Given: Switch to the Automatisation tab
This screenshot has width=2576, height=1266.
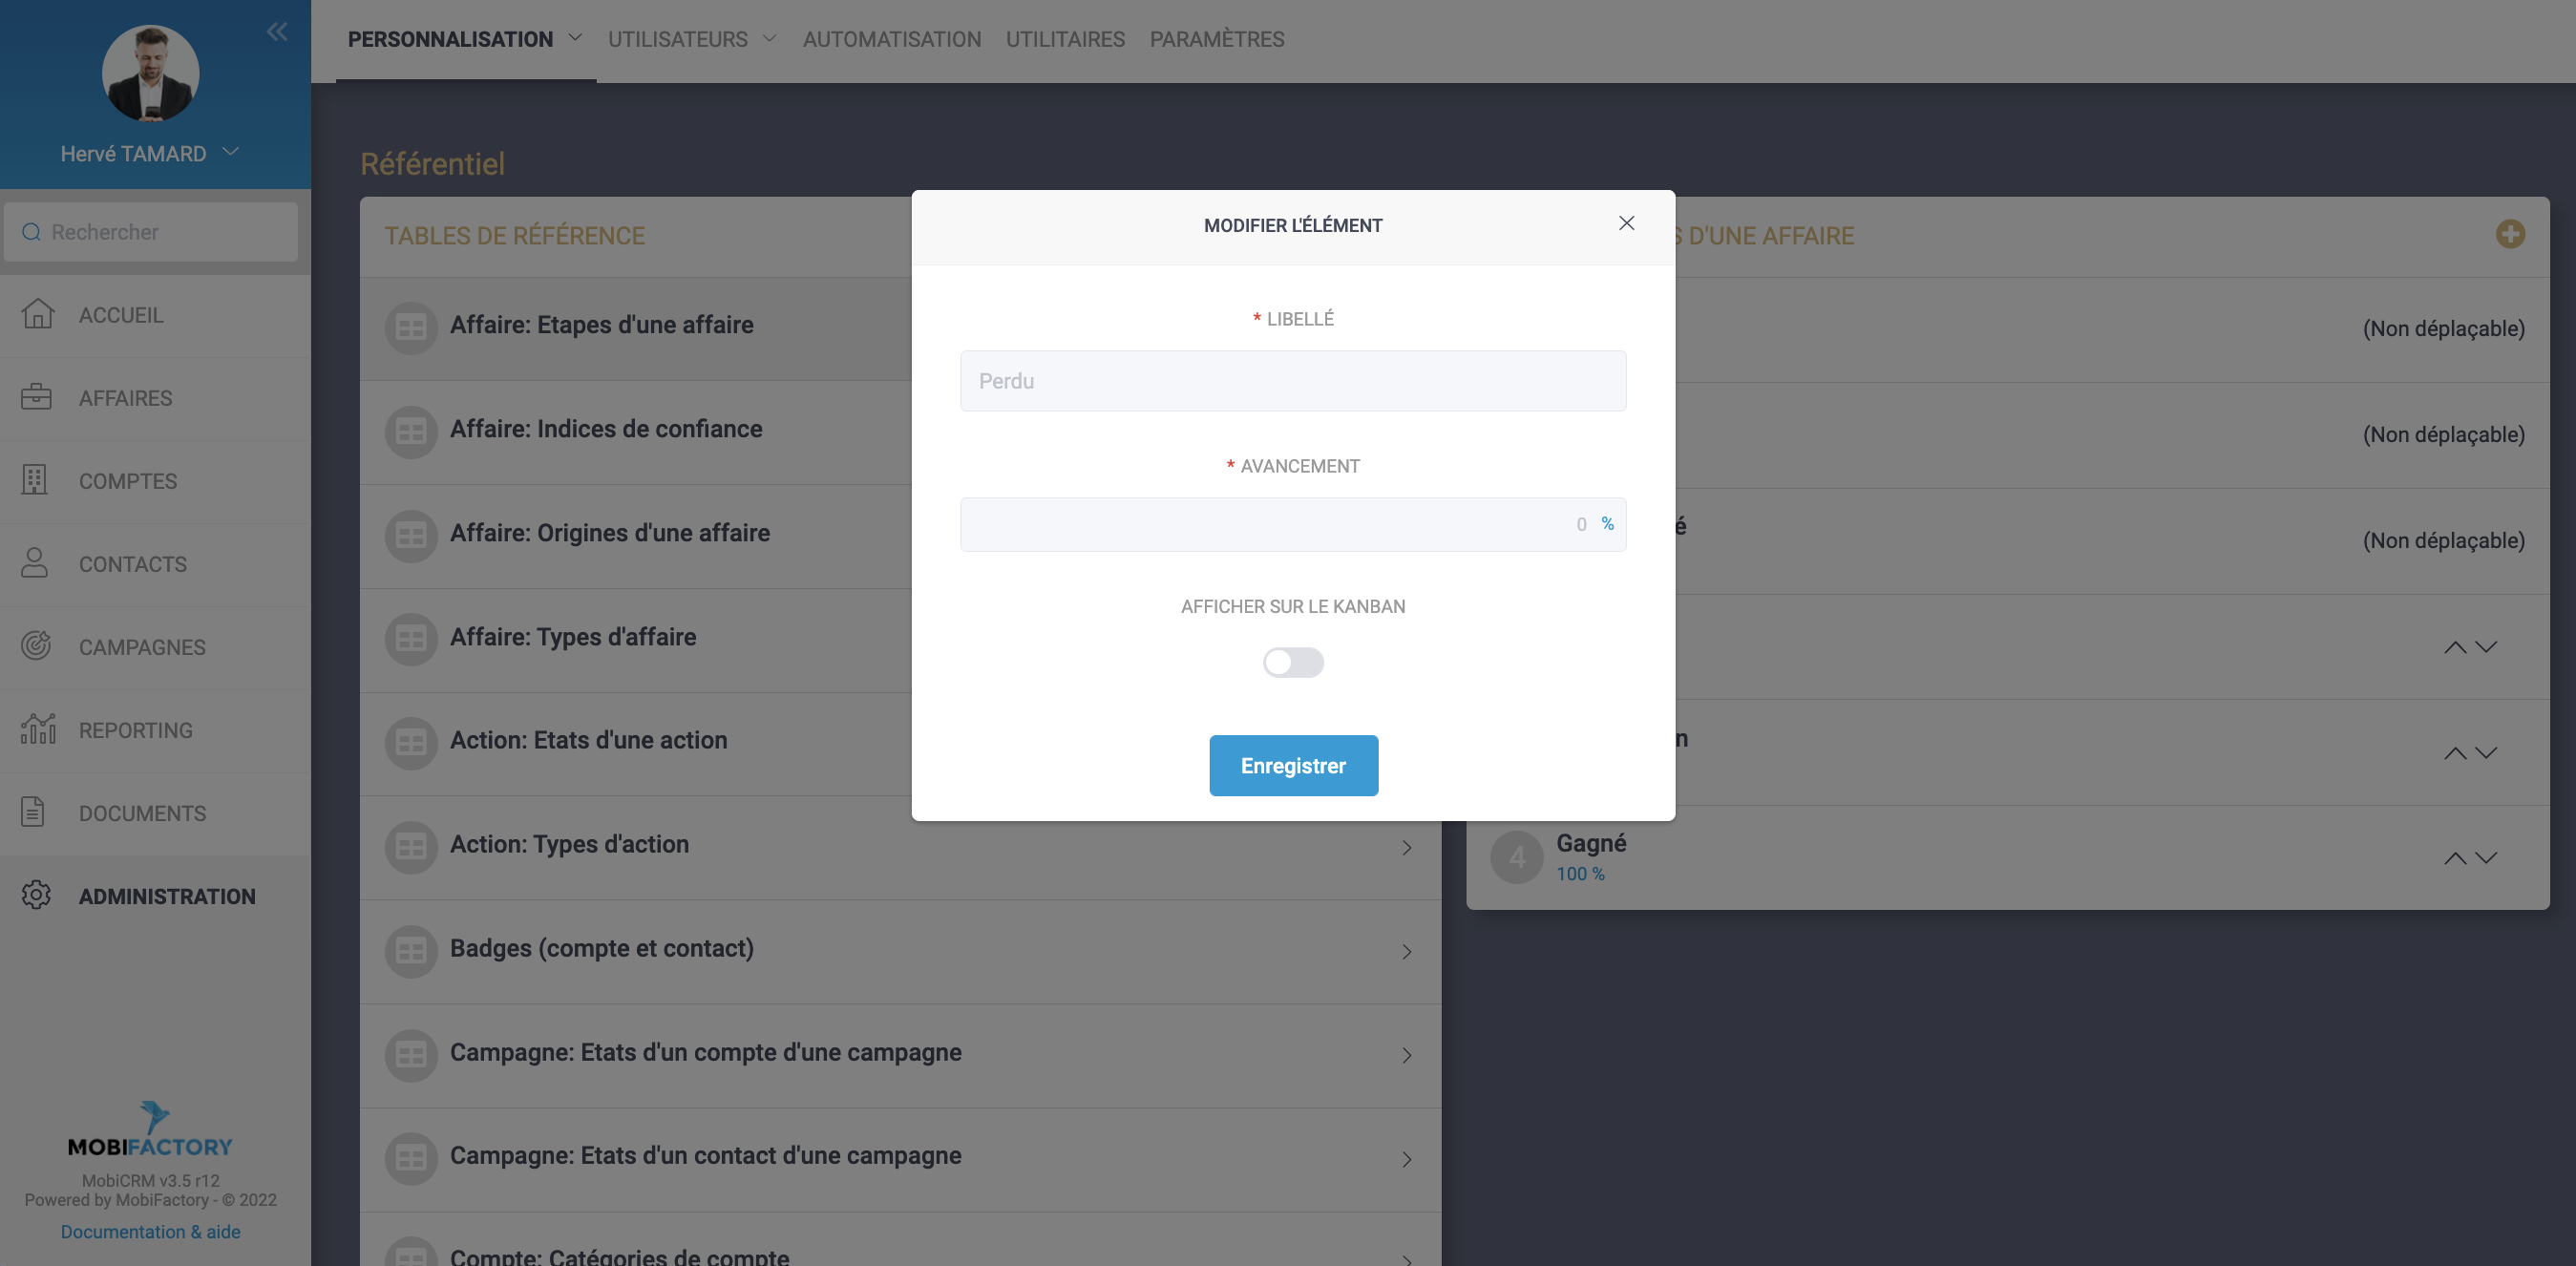Looking at the screenshot, I should tap(891, 39).
